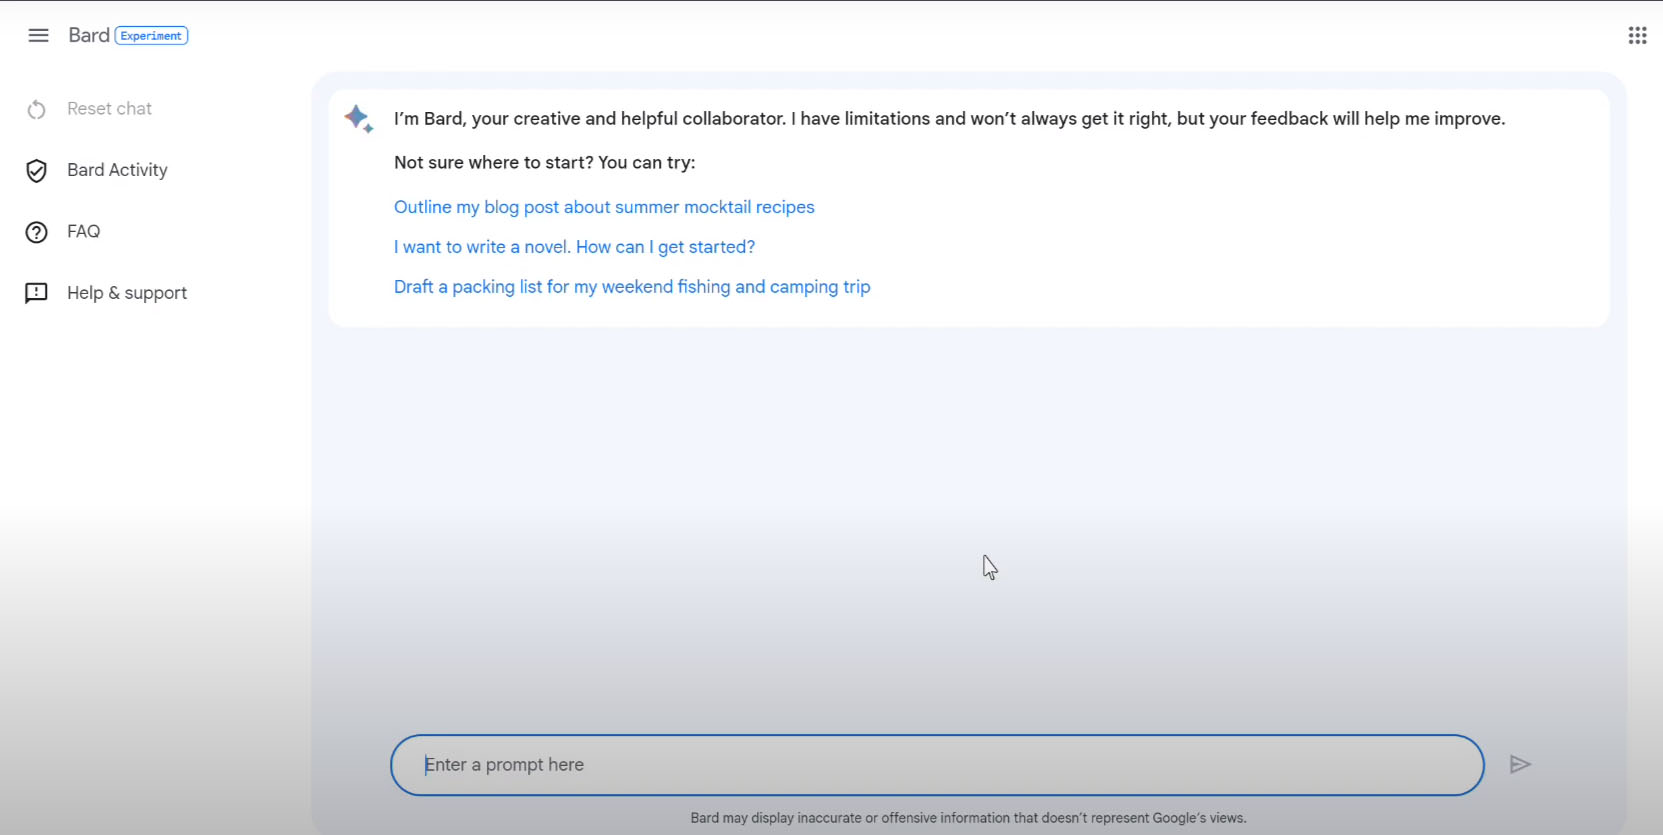Open the hamburger main menu

(38, 36)
